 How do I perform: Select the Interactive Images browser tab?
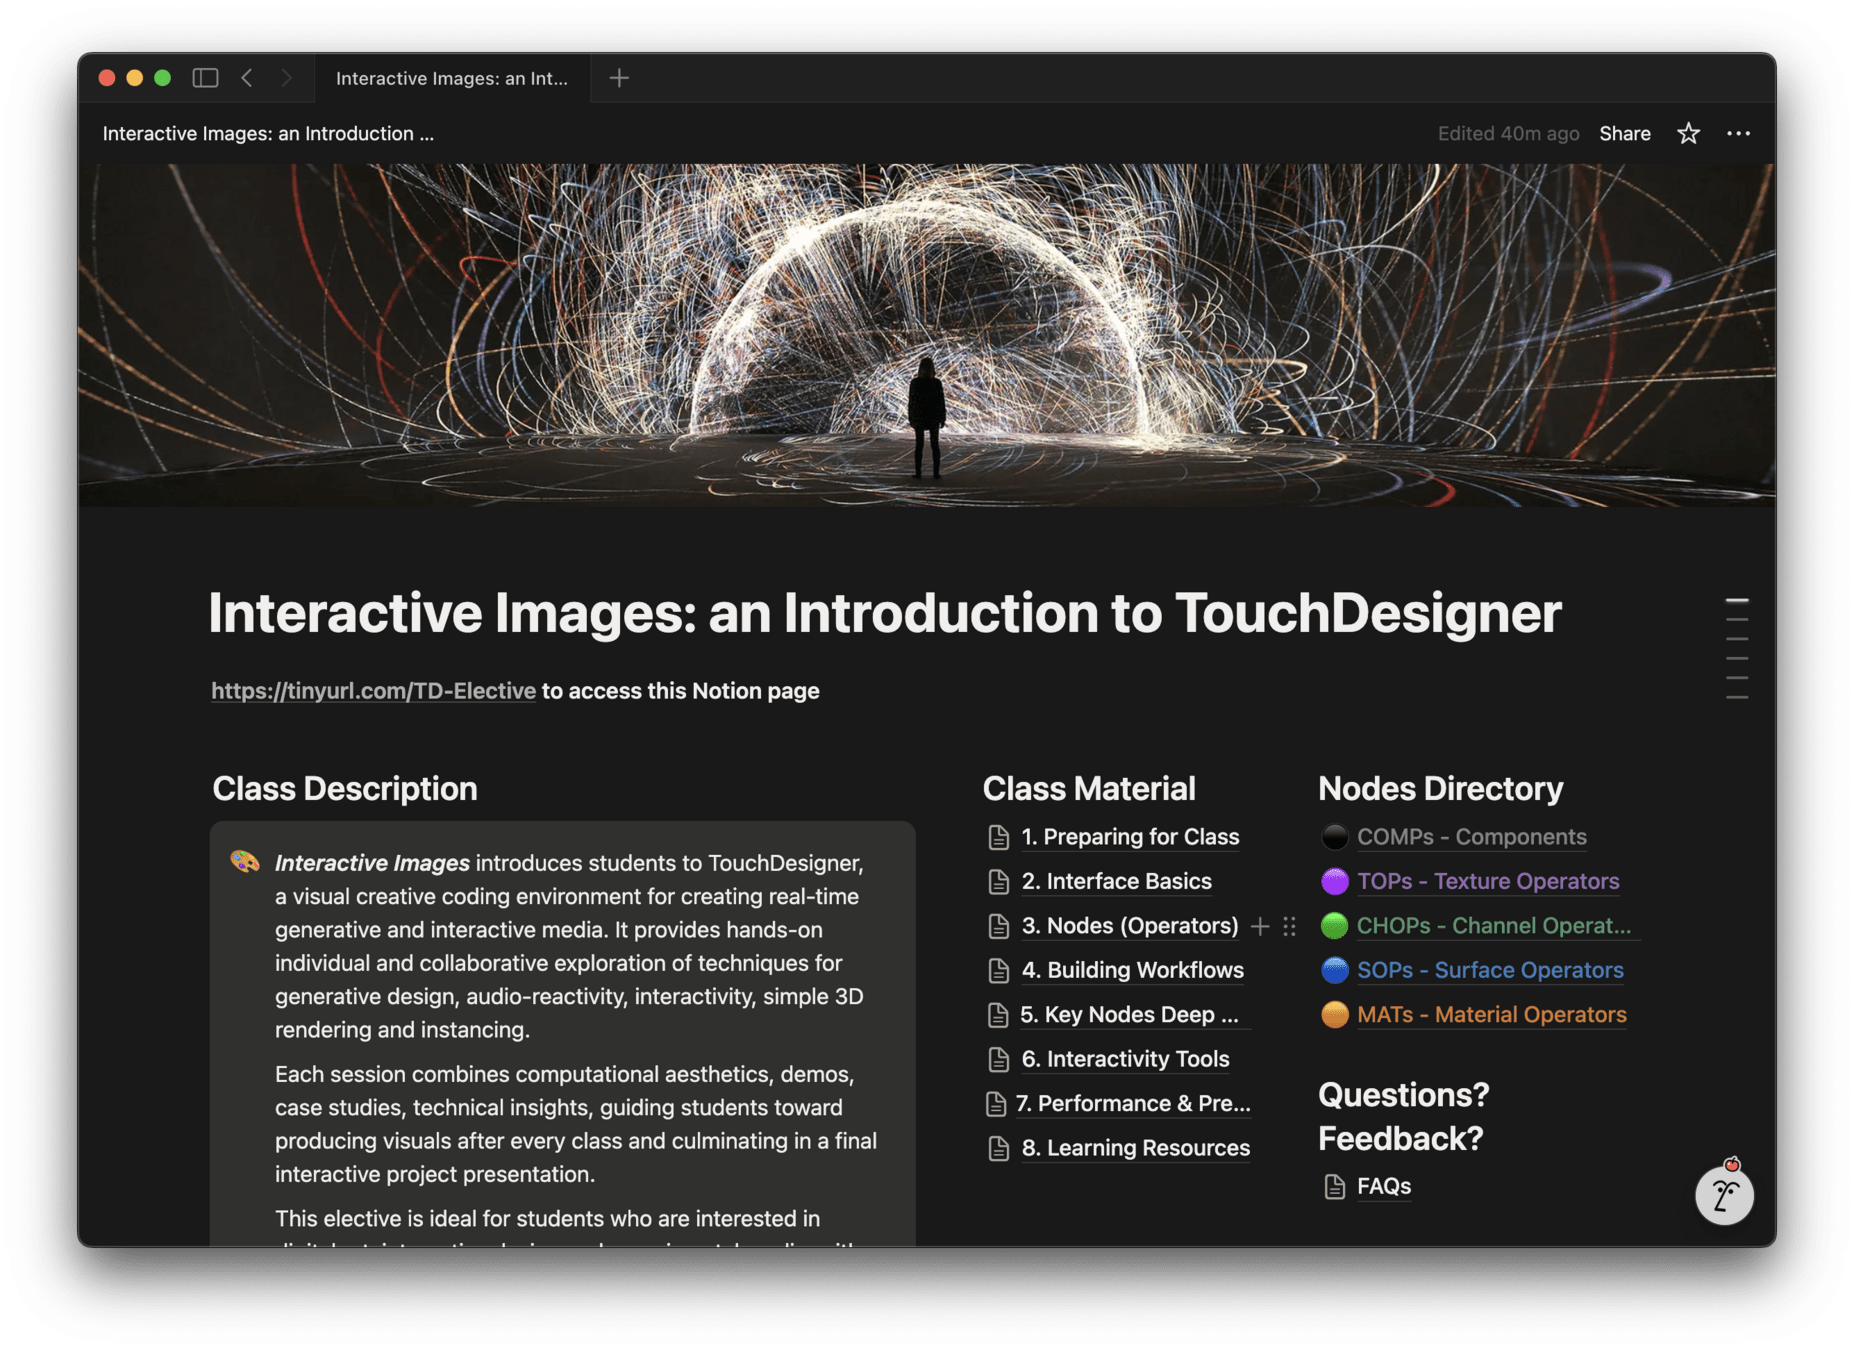click(x=452, y=78)
